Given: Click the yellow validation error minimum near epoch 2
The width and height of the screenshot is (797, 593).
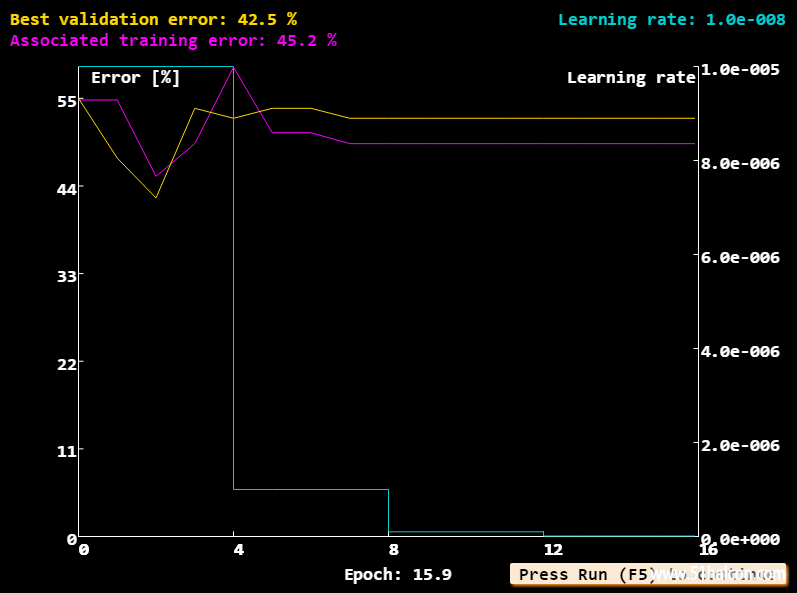Looking at the screenshot, I should (x=156, y=197).
